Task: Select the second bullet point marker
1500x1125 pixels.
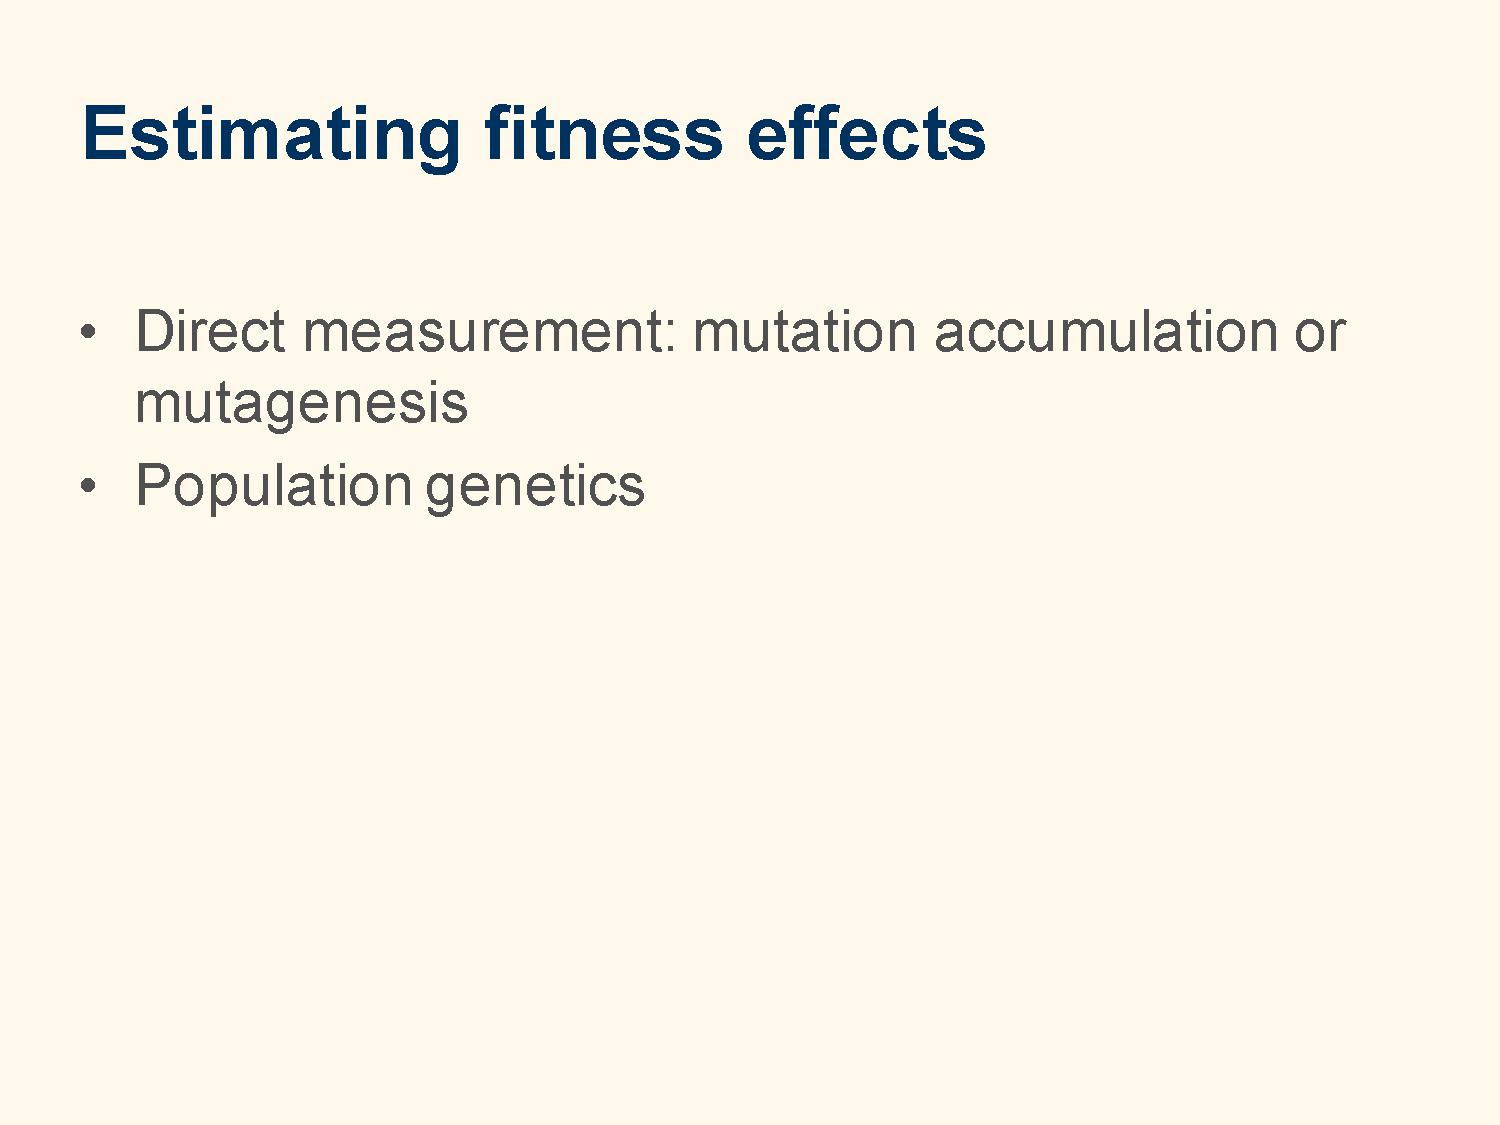Action: [x=89, y=486]
